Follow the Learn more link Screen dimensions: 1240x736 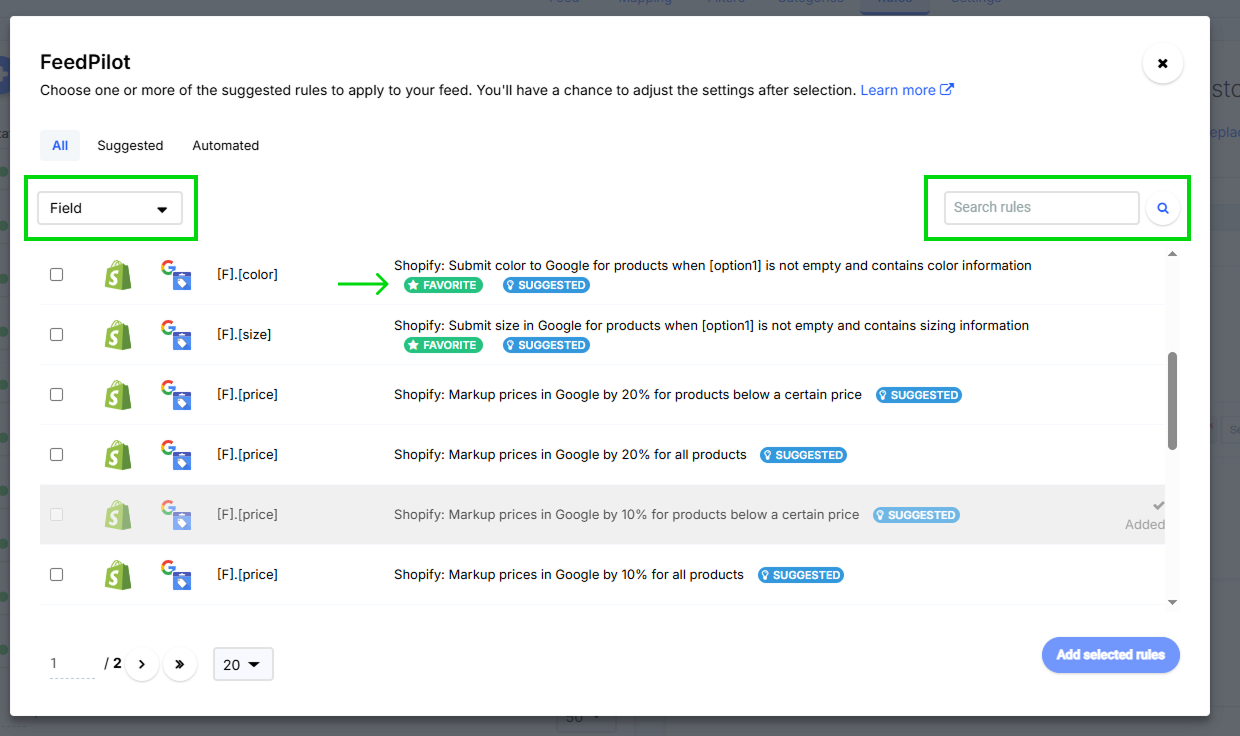(x=906, y=90)
